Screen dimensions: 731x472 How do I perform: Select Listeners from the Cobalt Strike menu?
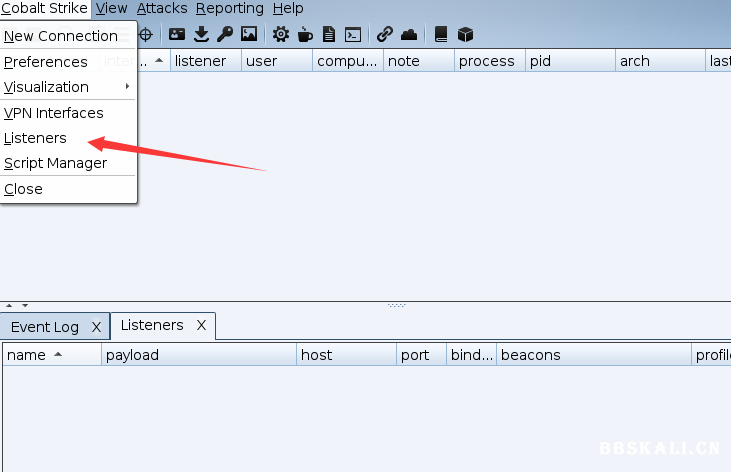[36, 138]
